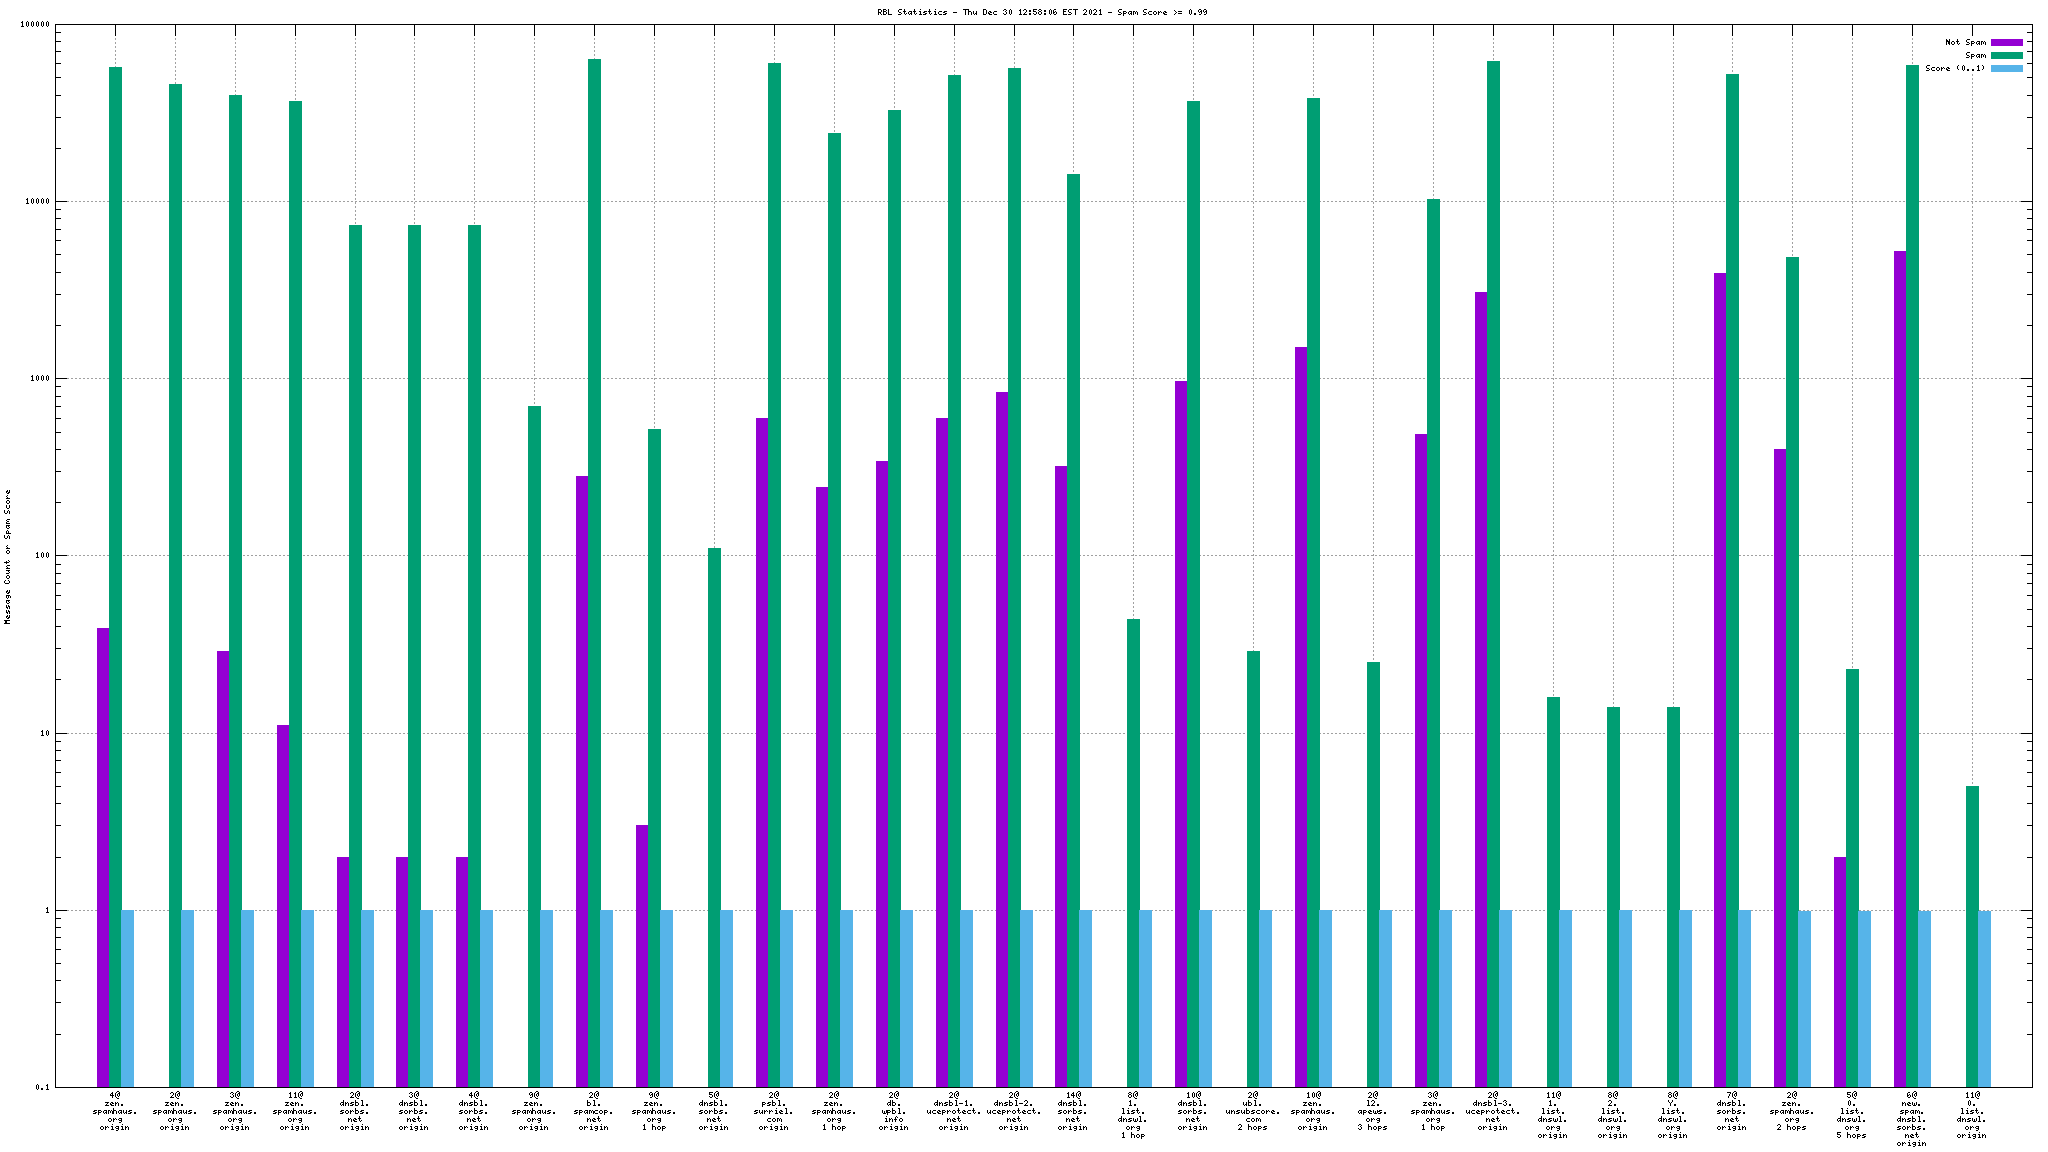Click the green Spam legend swatch

(x=2006, y=55)
